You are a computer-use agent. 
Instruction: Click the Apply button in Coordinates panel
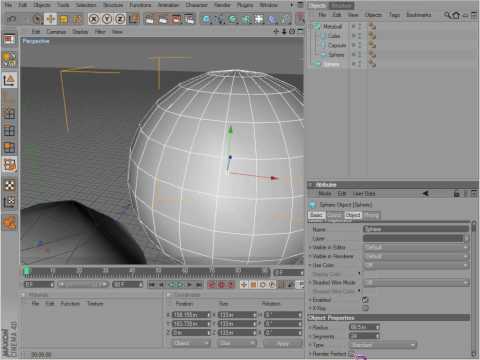point(283,343)
